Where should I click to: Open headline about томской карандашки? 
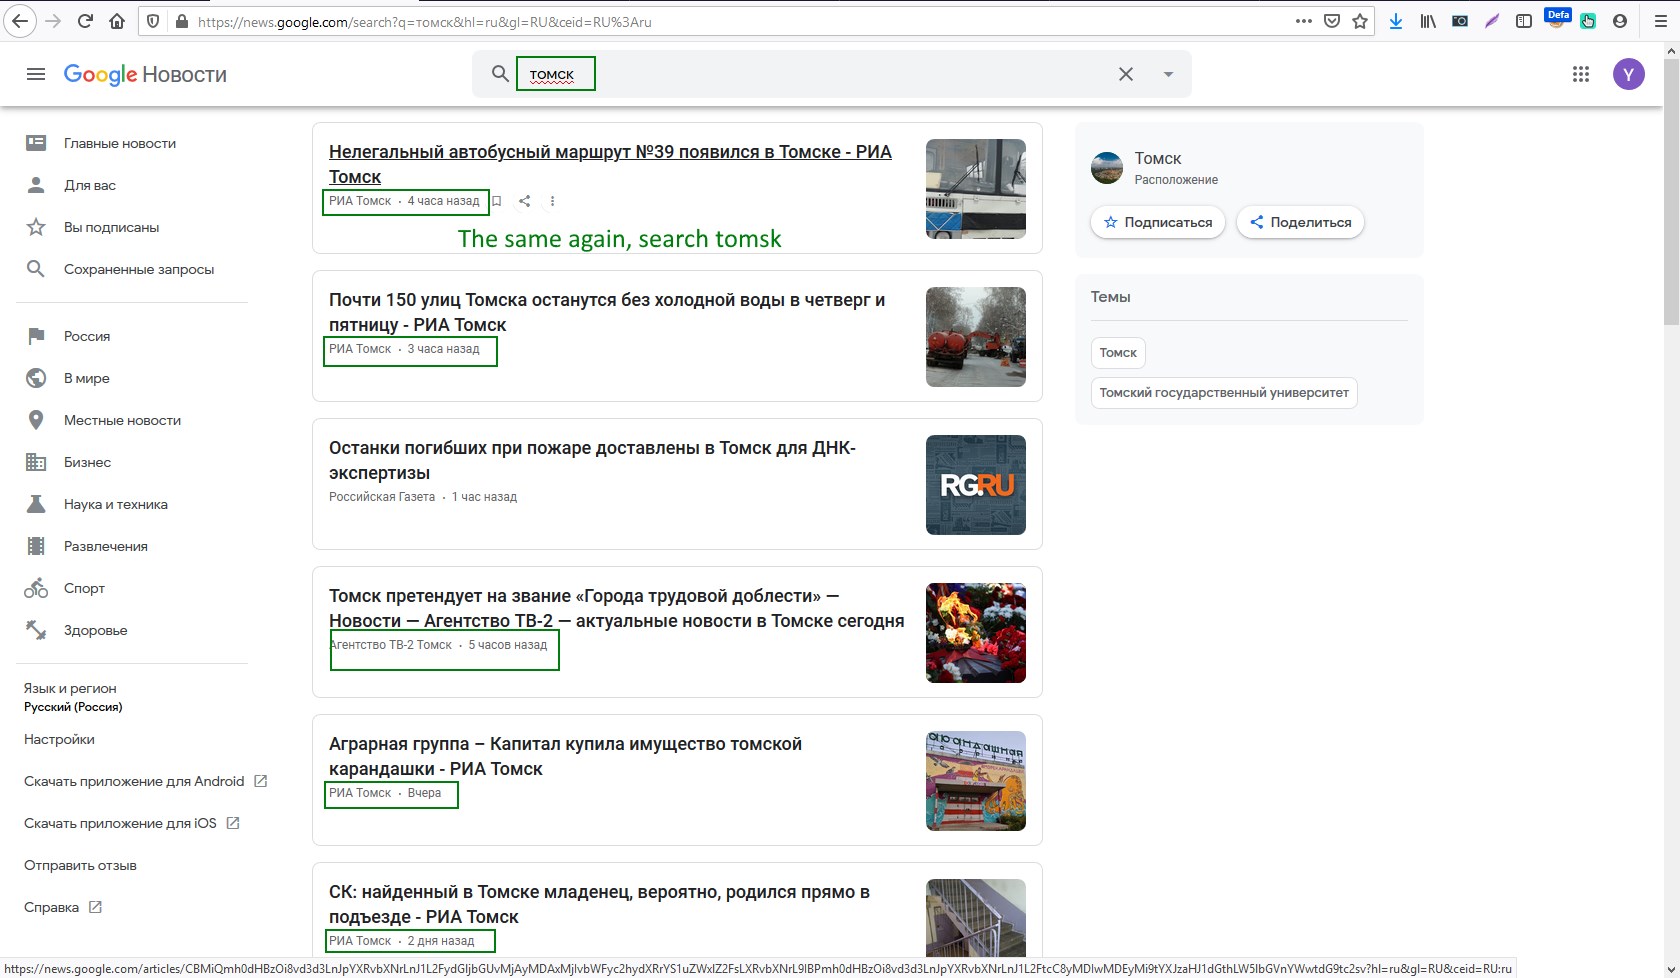[x=565, y=756]
